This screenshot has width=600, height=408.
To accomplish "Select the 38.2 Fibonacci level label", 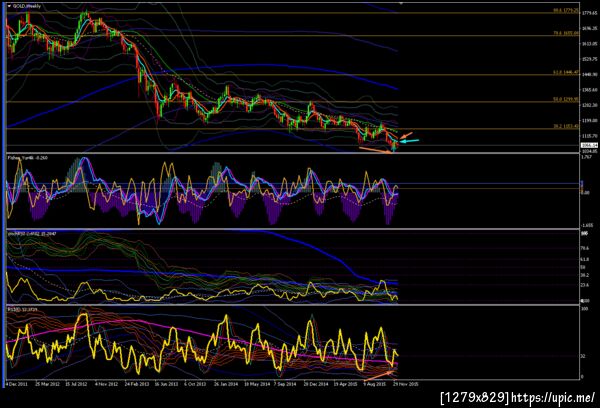I will pyautogui.click(x=566, y=126).
